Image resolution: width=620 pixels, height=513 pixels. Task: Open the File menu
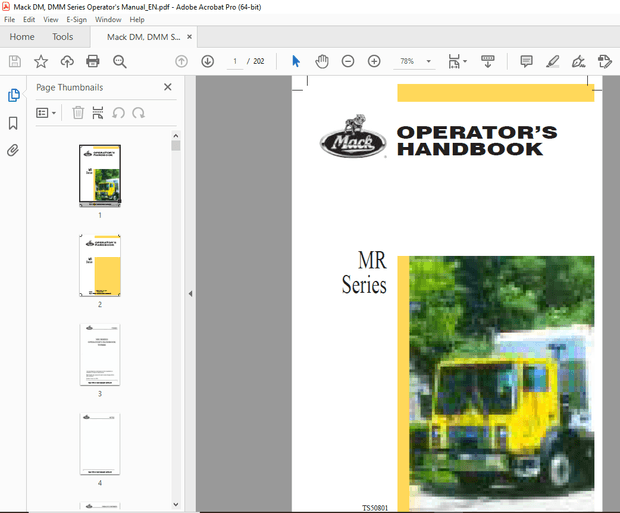(x=9, y=19)
